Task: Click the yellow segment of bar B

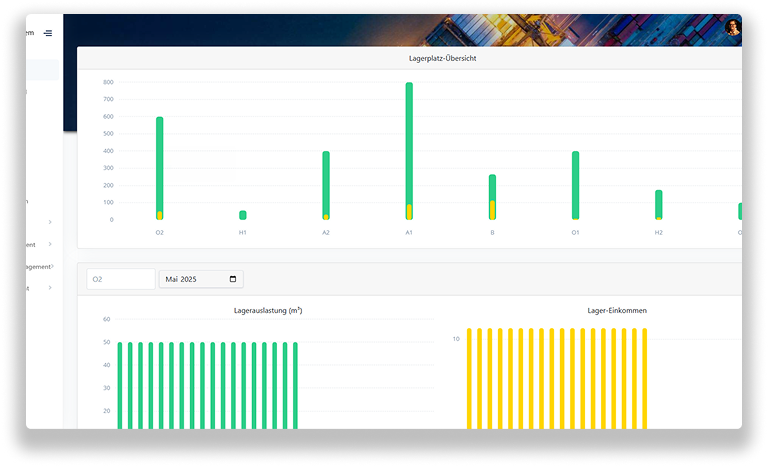Action: (x=492, y=210)
